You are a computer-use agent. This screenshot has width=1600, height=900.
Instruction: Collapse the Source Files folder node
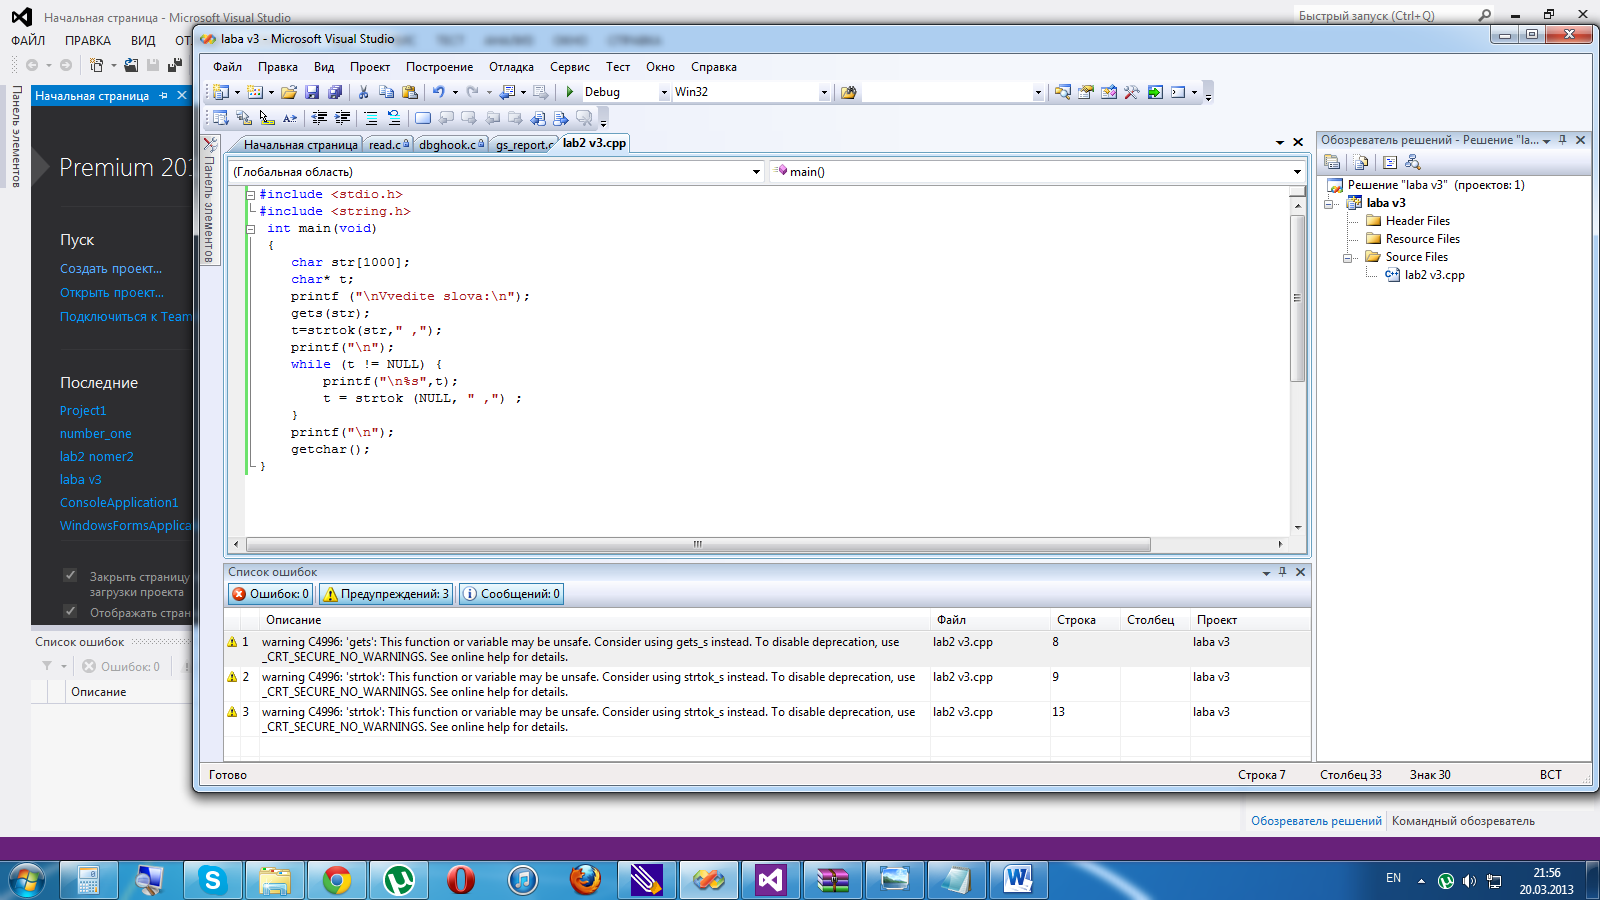1347,257
